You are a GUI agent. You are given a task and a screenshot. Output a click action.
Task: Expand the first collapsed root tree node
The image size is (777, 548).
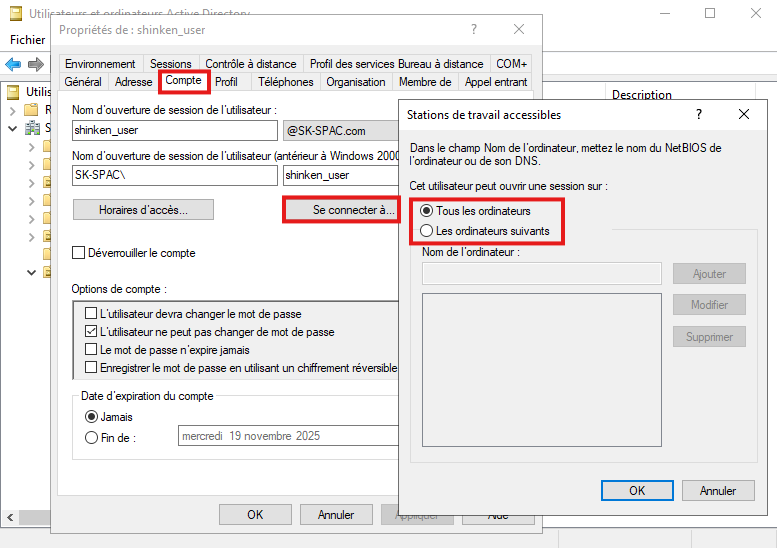click(x=13, y=110)
